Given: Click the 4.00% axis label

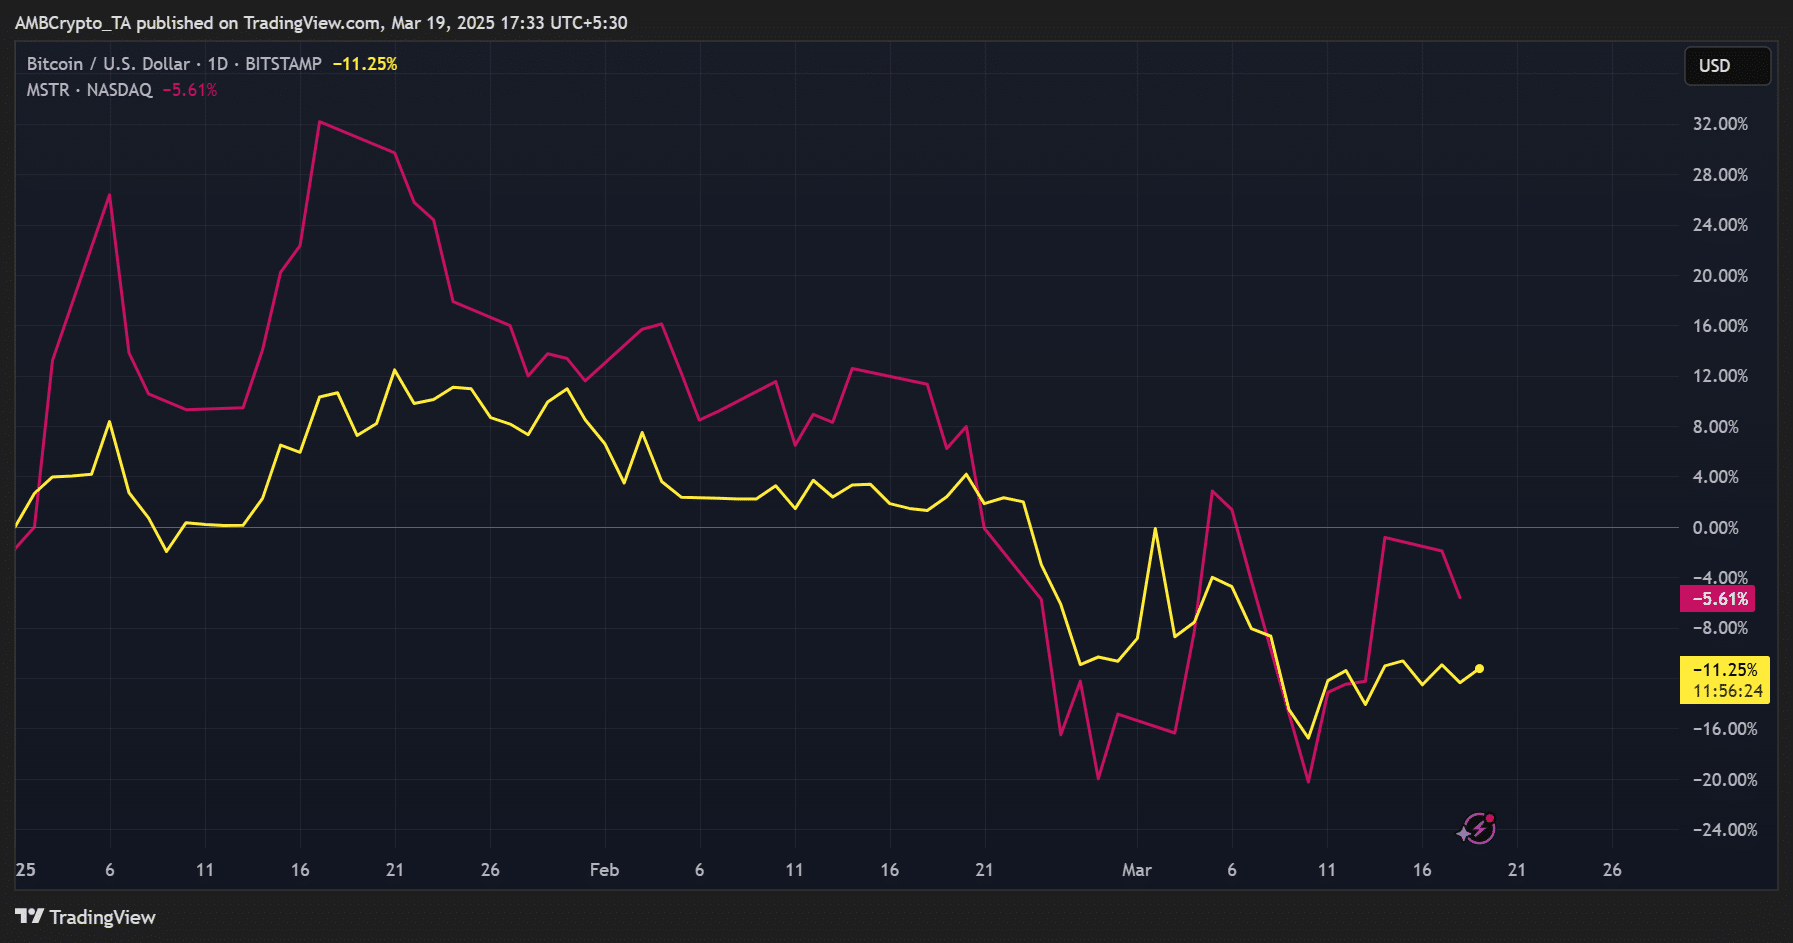Looking at the screenshot, I should (1716, 477).
